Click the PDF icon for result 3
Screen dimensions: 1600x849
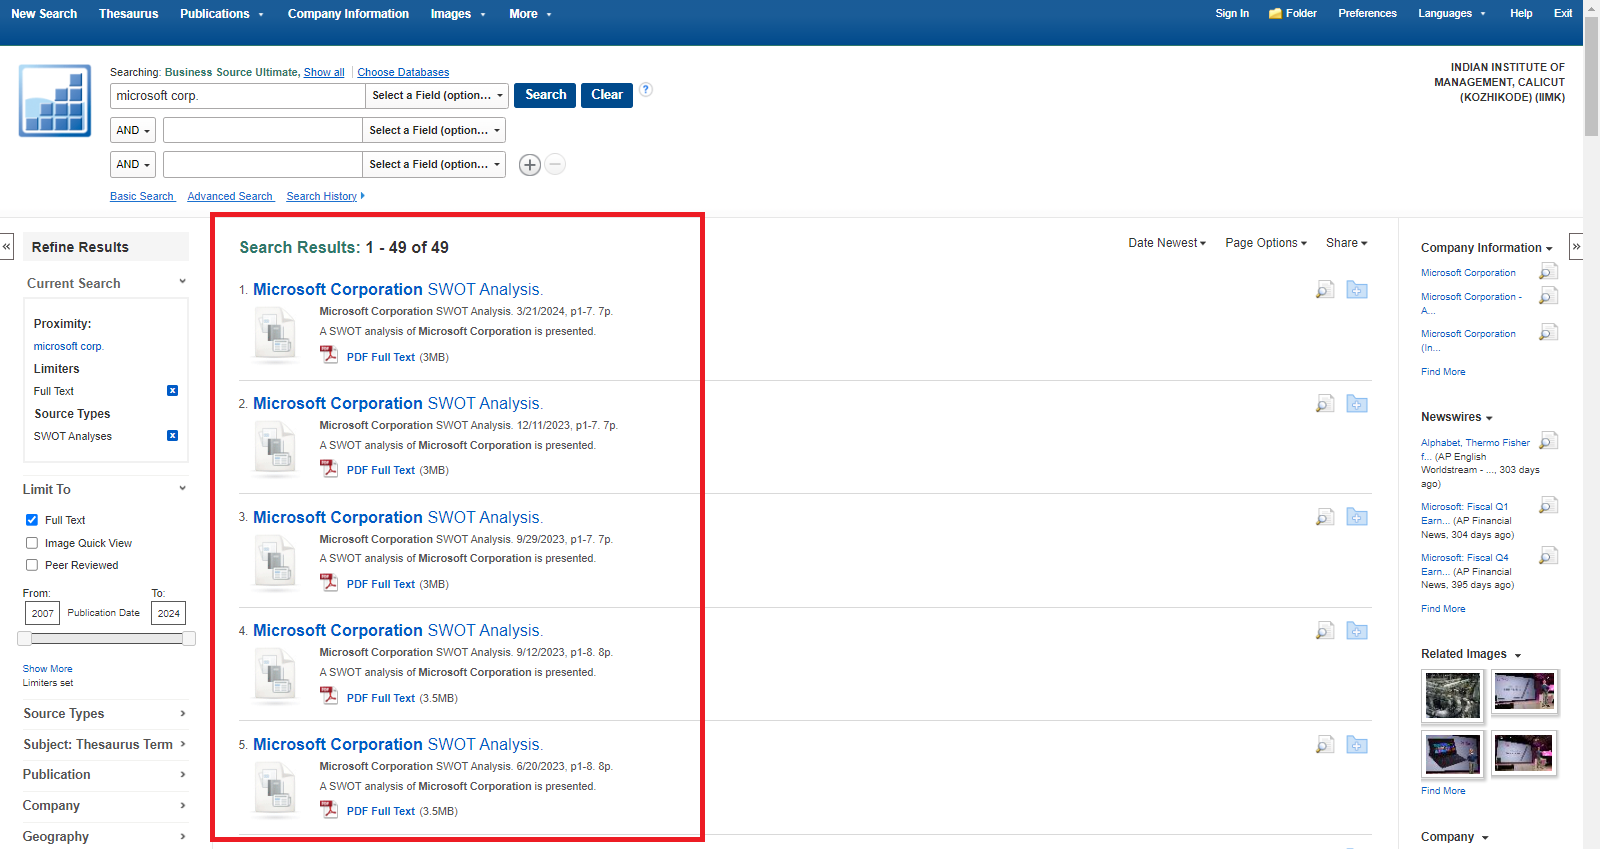329,583
